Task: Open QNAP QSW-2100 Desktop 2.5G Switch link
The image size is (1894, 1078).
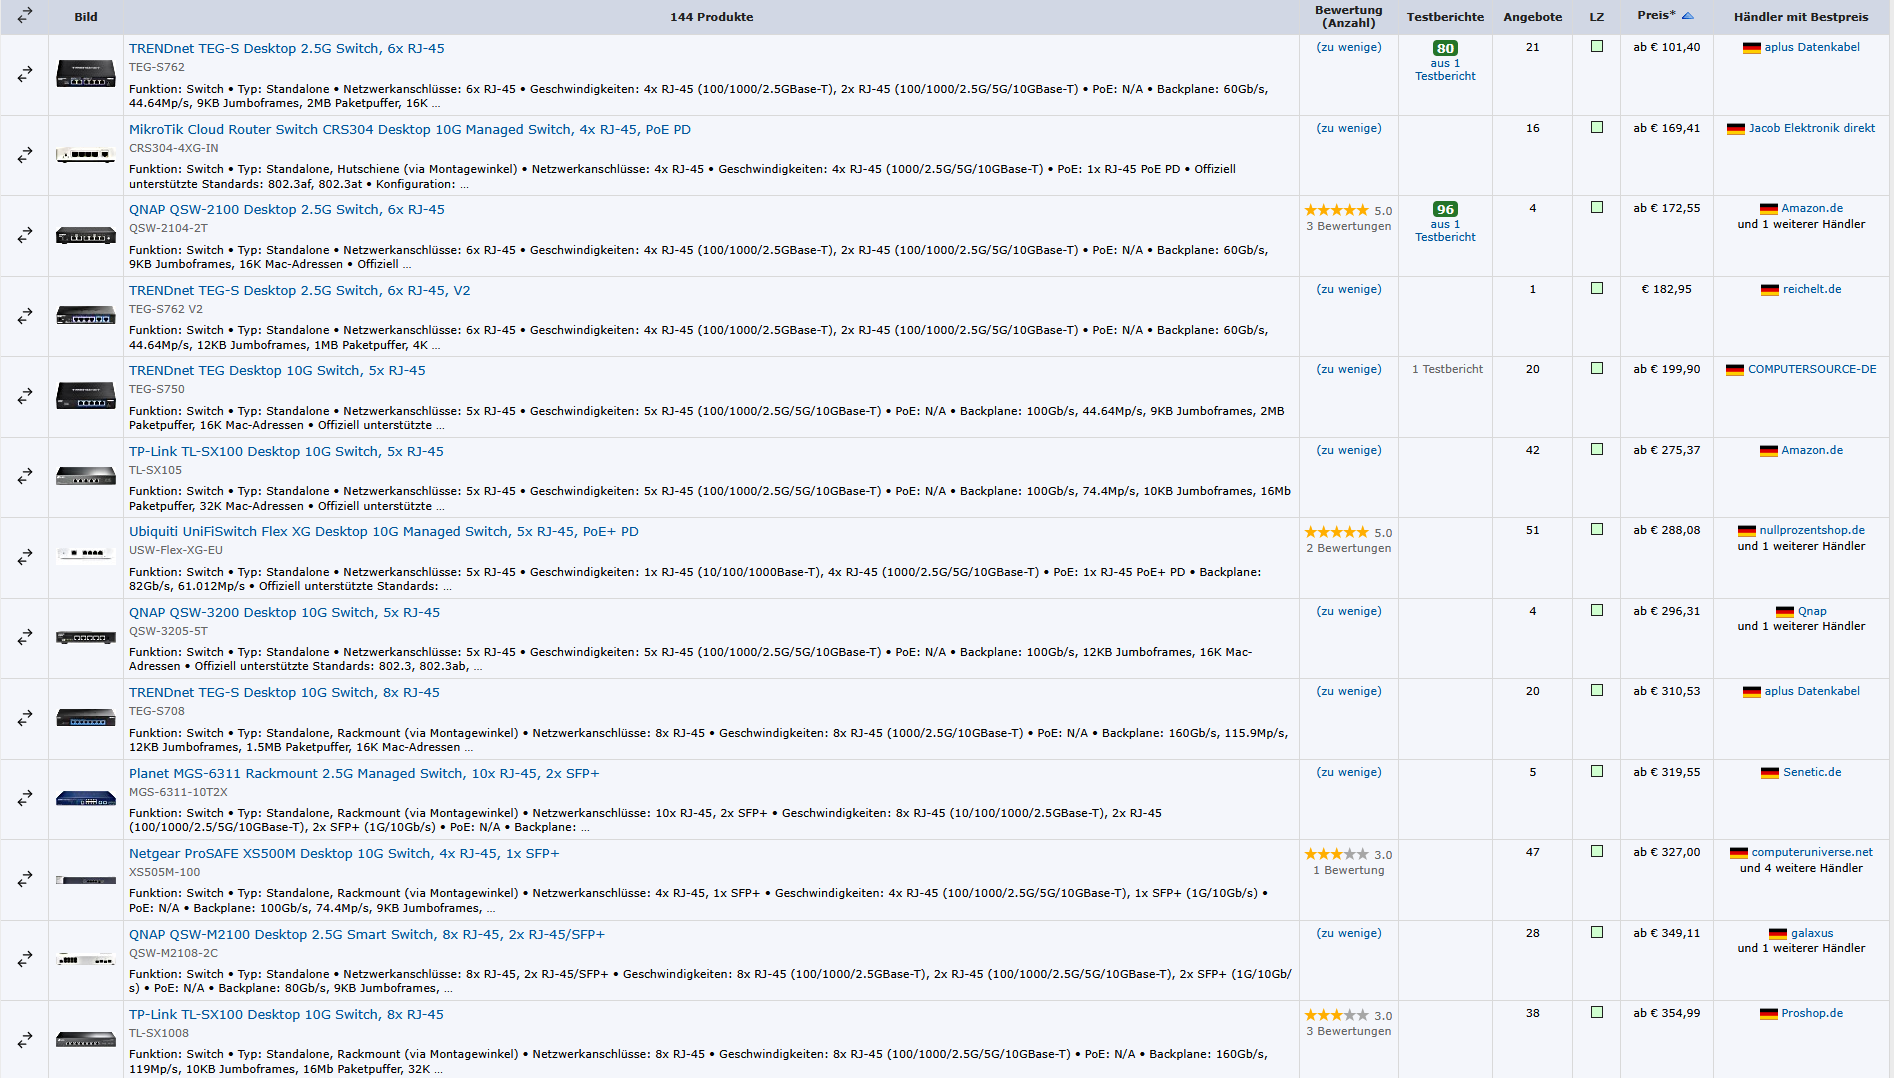Action: 287,209
